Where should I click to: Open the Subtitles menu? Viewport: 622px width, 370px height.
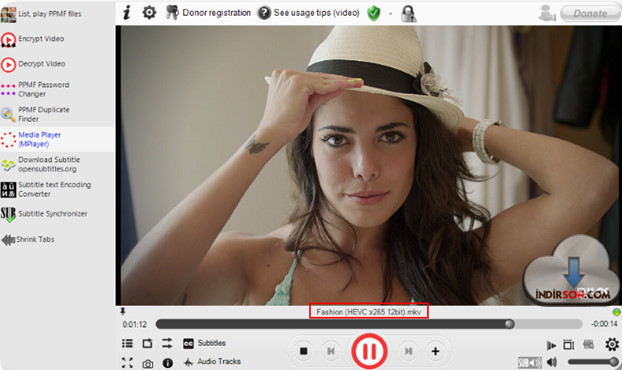coord(204,343)
